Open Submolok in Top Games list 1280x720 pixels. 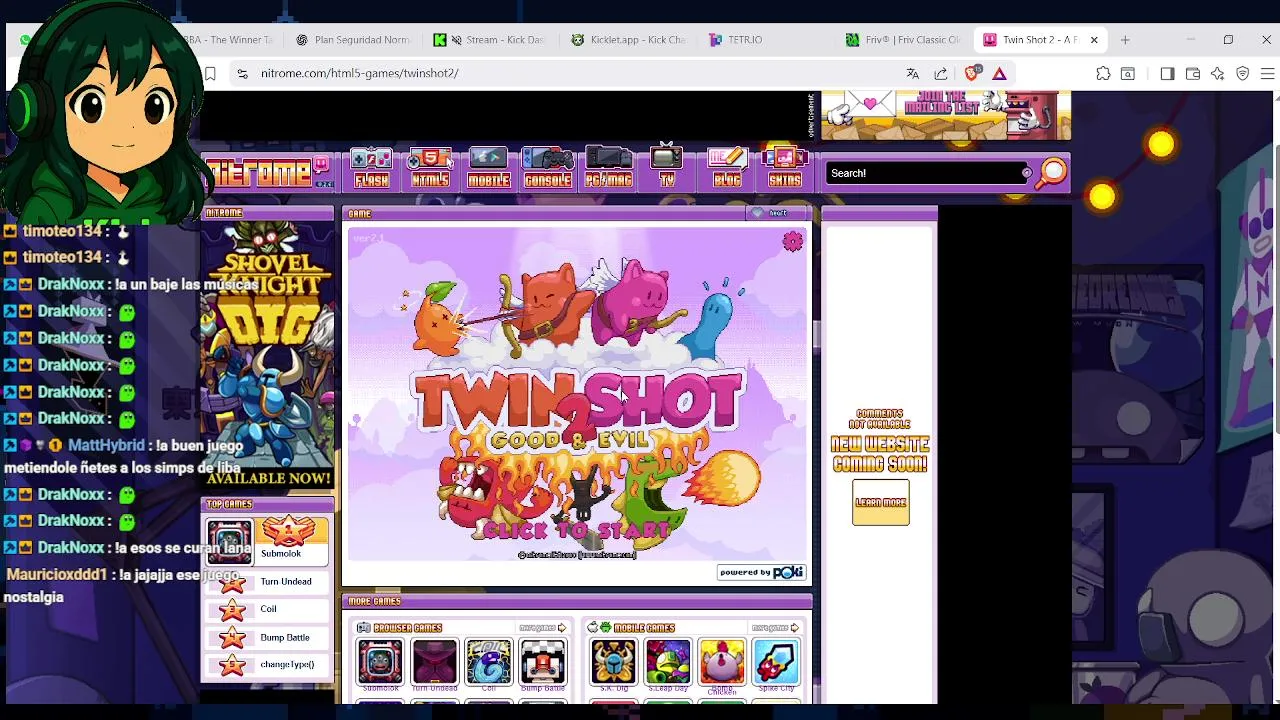pyautogui.click(x=267, y=542)
